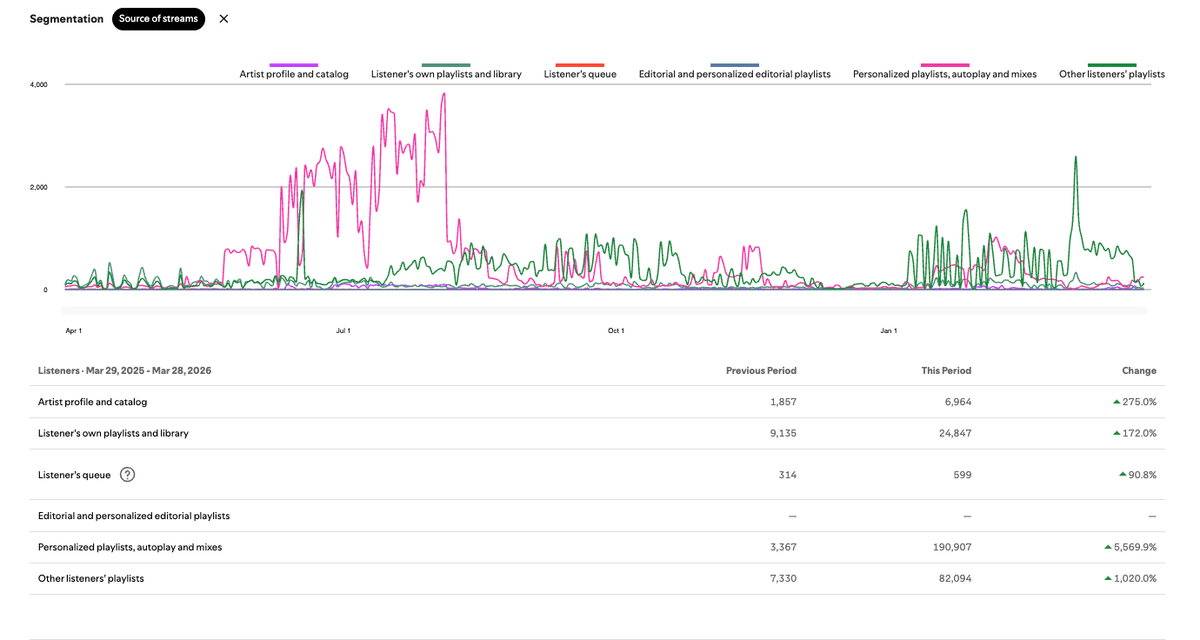
Task: Click the Segmentation heading
Action: pos(67,19)
